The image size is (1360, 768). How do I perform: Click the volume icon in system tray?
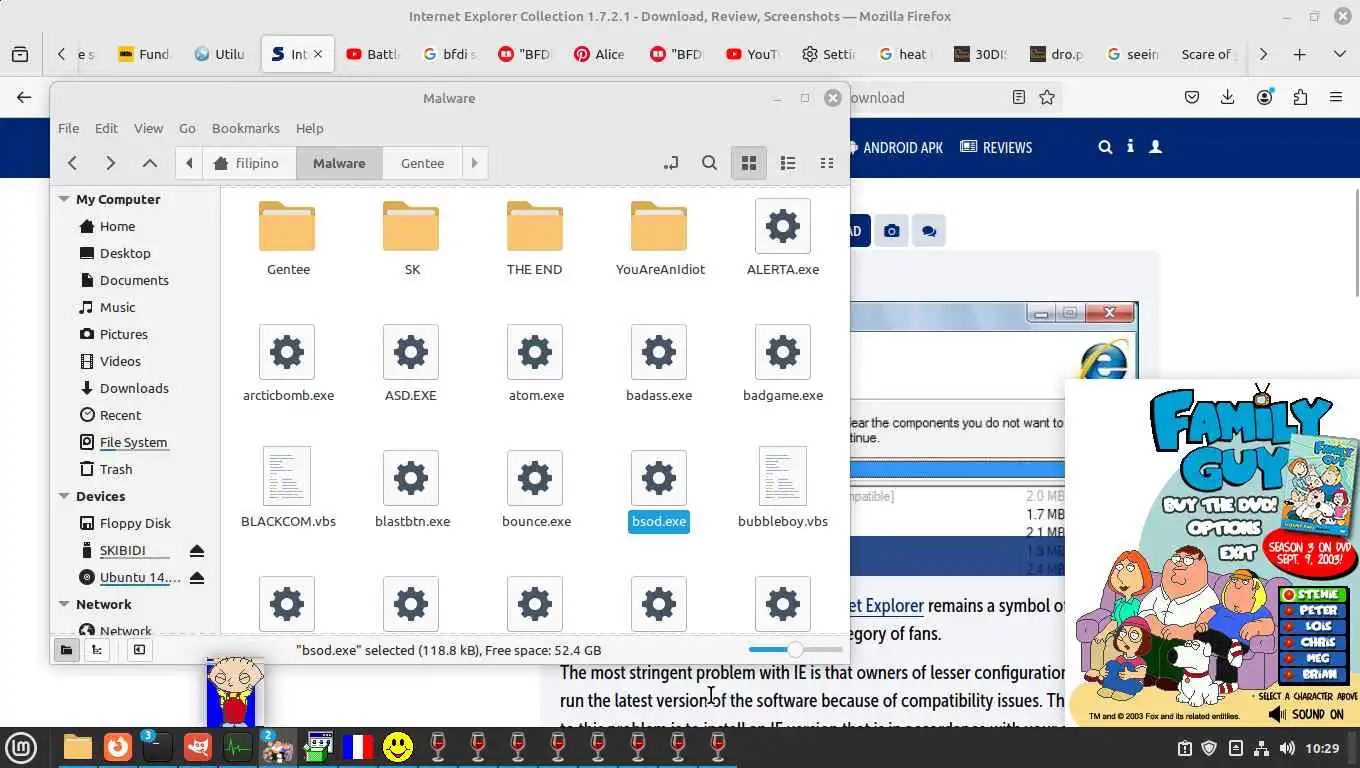coord(1286,748)
